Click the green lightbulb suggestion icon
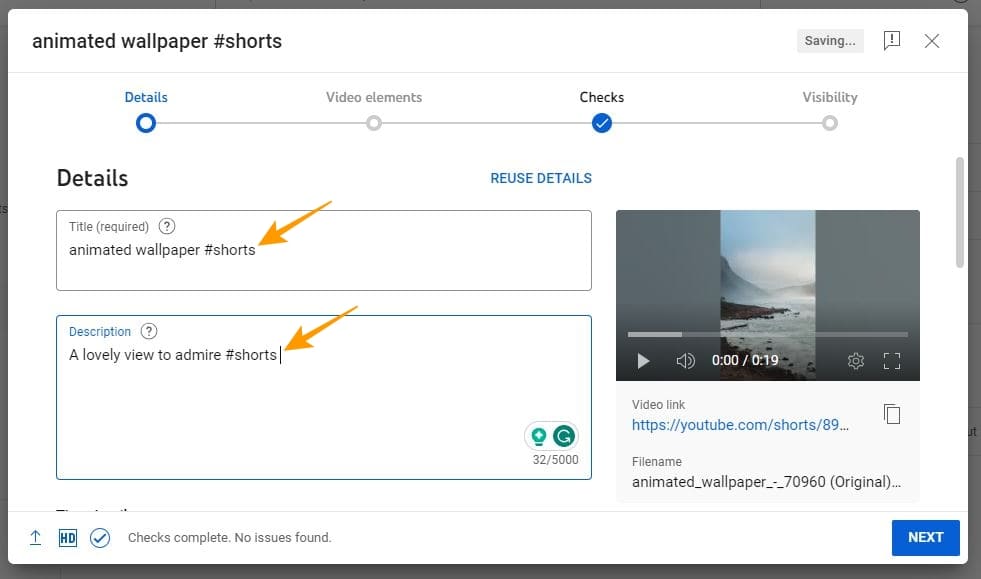Viewport: 981px width, 579px height. 538,436
